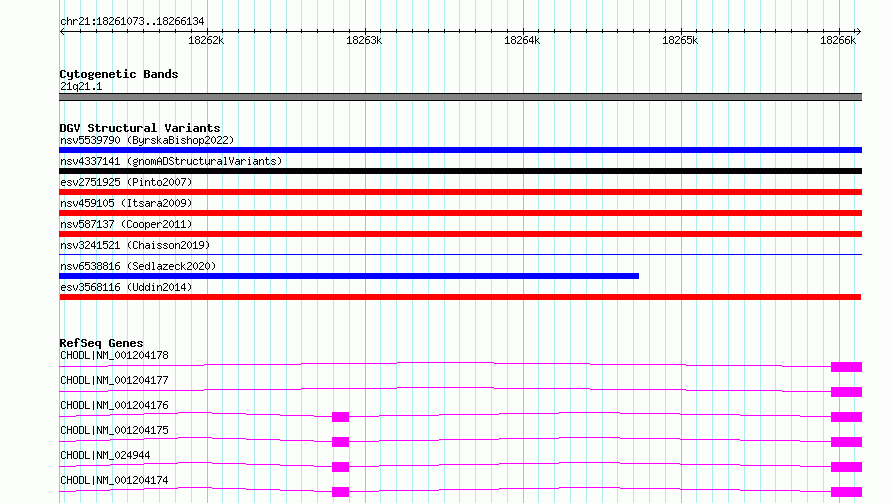The height and width of the screenshot is (503, 890).
Task: Click the 18262k ruler tick label
Action: coord(206,40)
